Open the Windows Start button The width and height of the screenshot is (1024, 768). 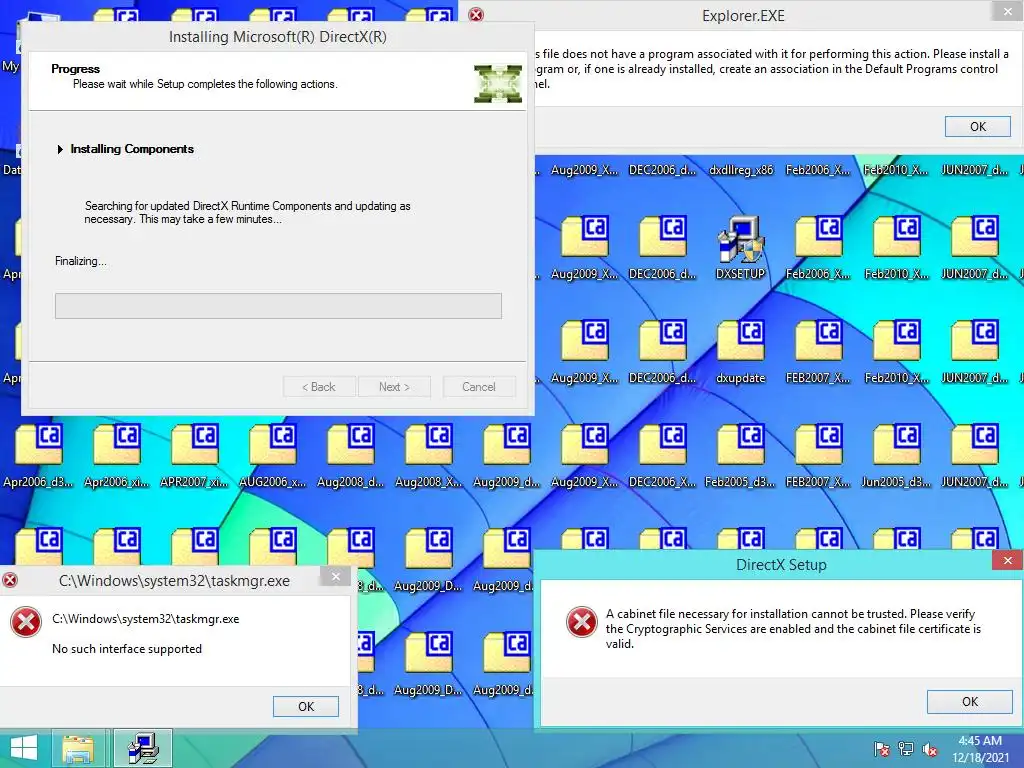(x=24, y=748)
